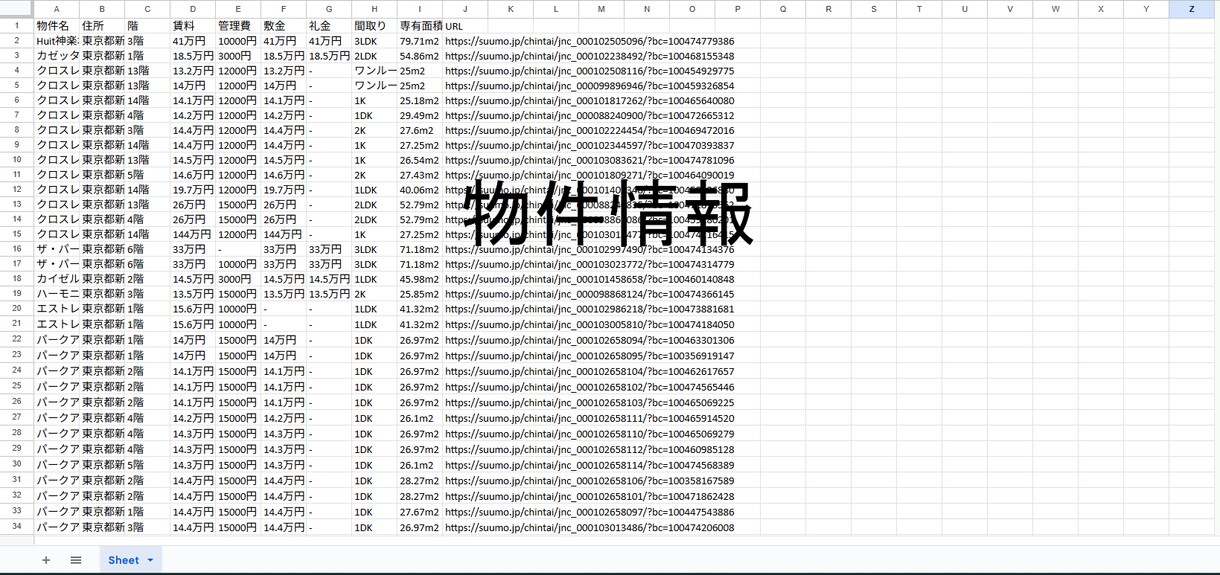The width and height of the screenshot is (1220, 575).
Task: Select the 6階 floor cell in row 16
Action: point(147,249)
